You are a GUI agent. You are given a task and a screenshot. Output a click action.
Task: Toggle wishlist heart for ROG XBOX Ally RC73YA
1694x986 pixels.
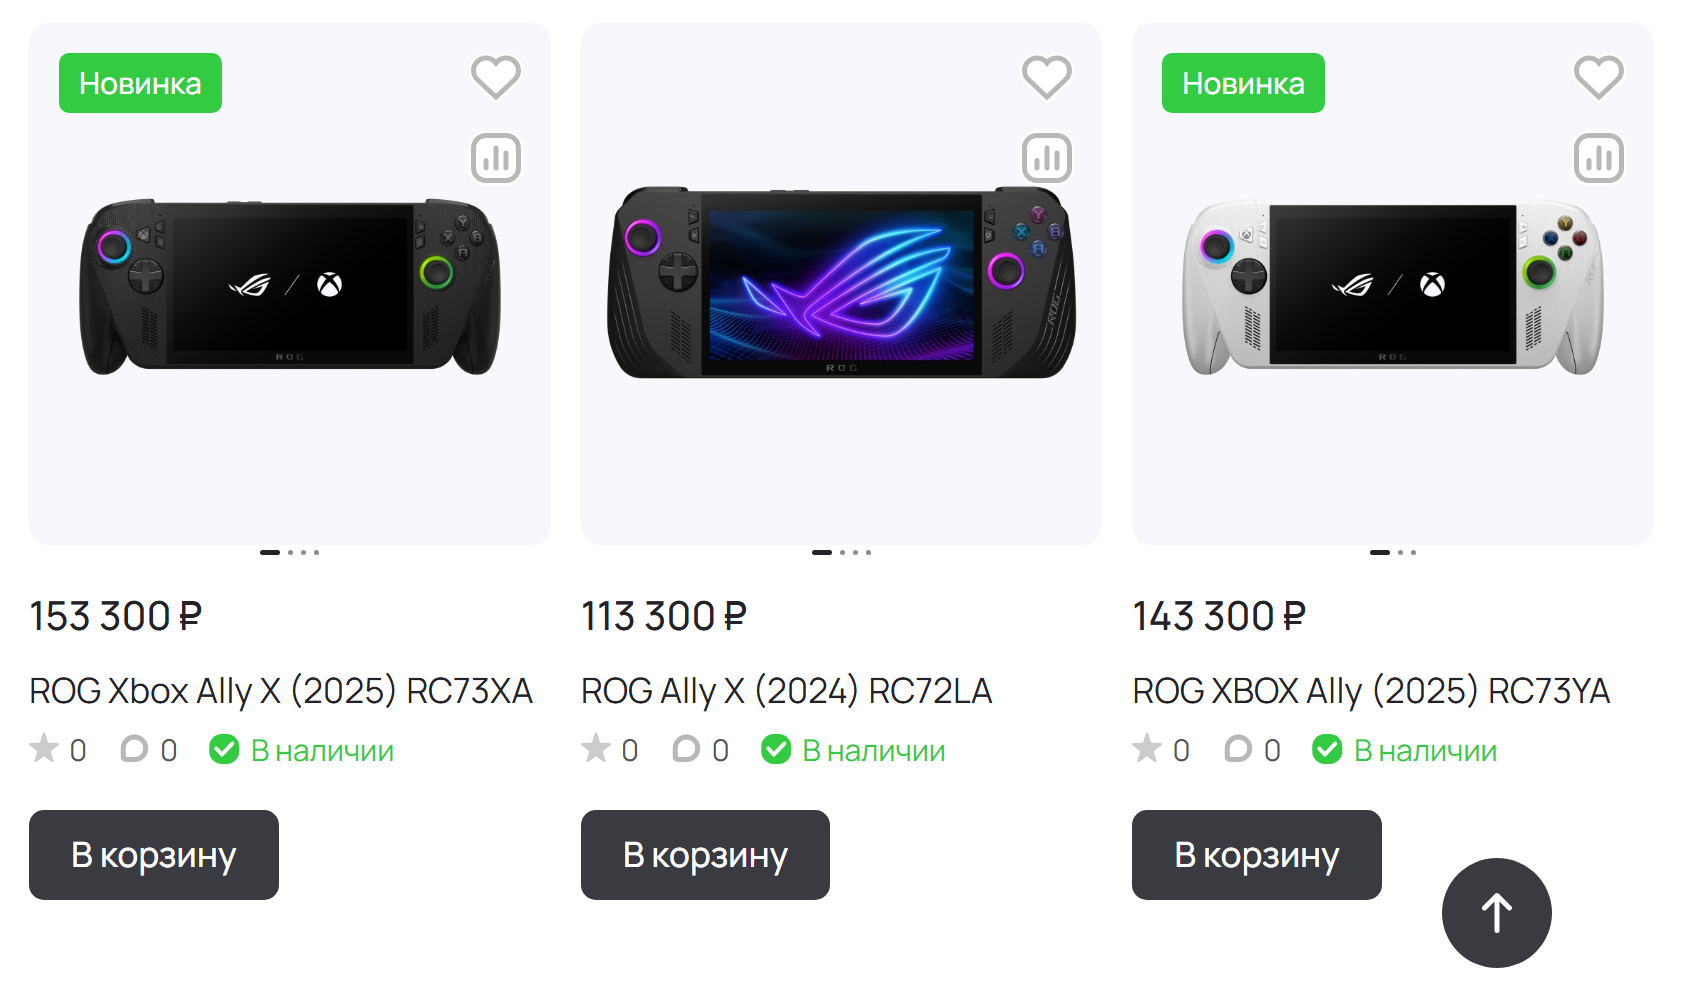[1598, 77]
